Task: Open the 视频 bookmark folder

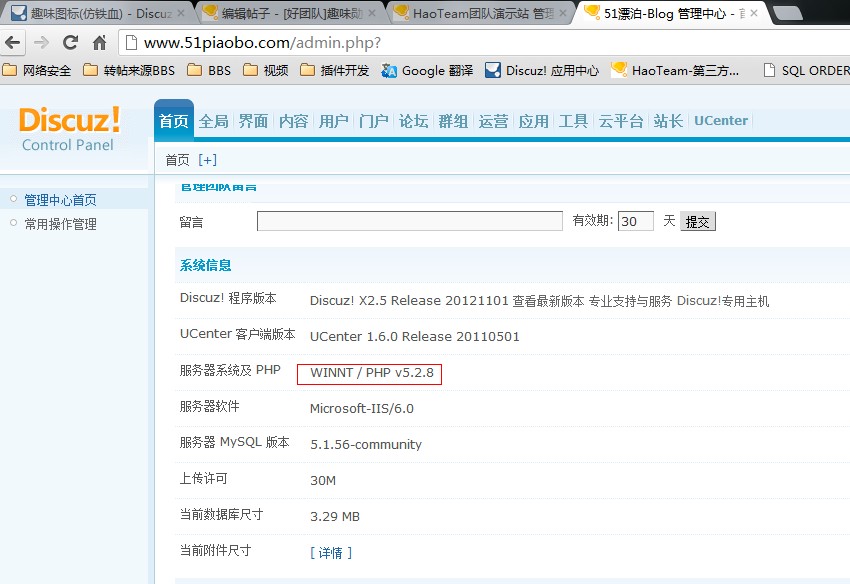Action: 266,70
